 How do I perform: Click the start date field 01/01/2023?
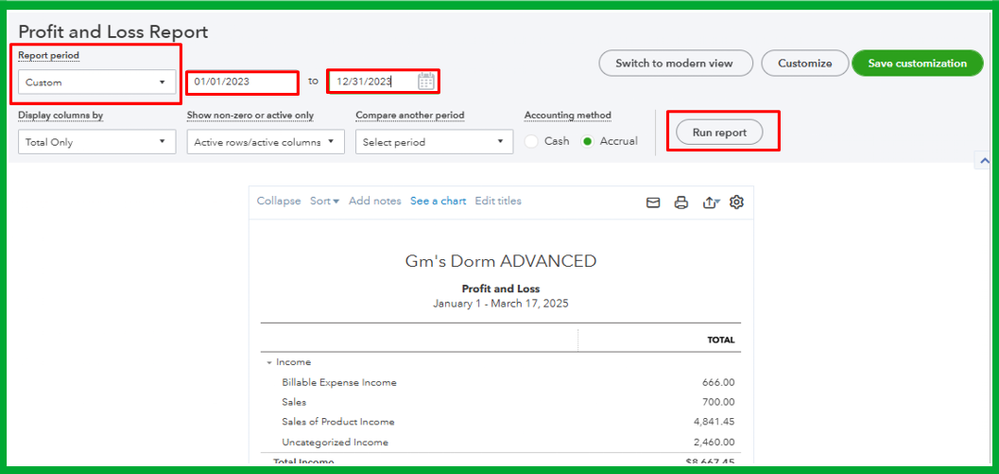[242, 82]
